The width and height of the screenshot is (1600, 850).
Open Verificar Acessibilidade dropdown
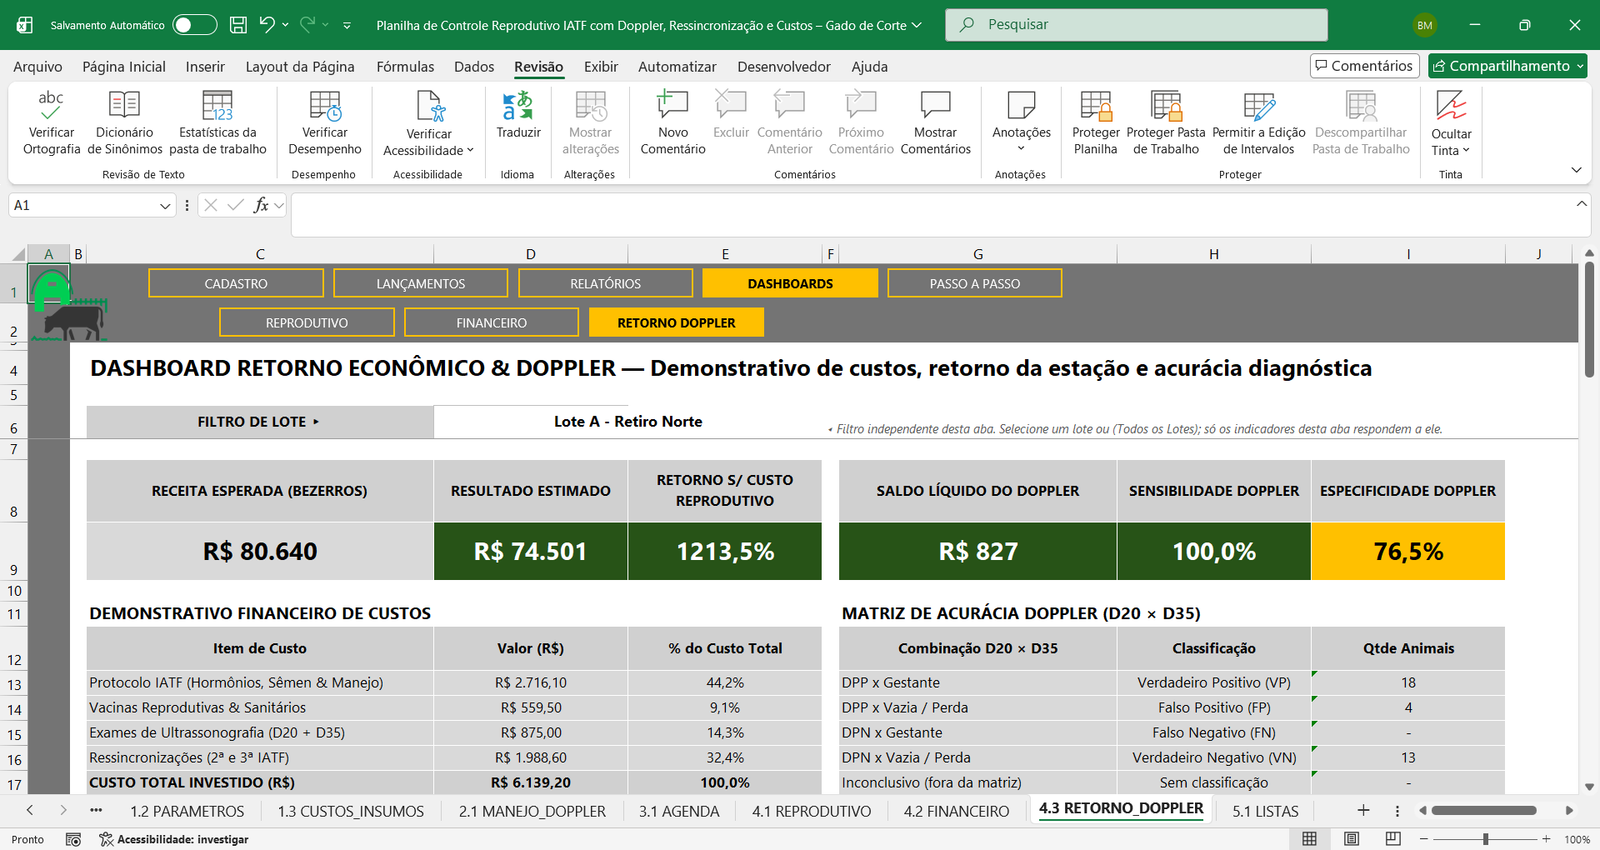(x=429, y=124)
